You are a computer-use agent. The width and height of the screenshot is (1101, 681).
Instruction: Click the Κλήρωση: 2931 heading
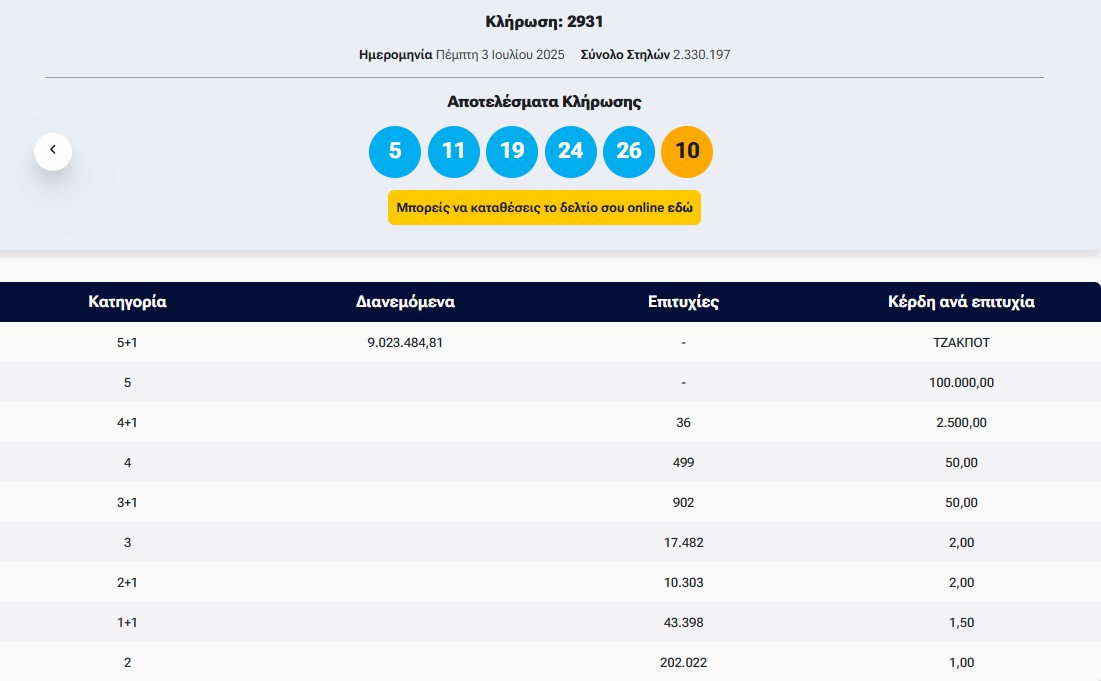(x=544, y=22)
